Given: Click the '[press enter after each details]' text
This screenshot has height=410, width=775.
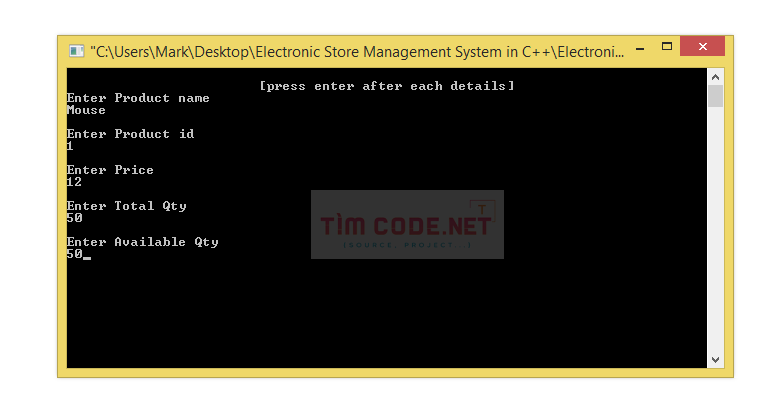Looking at the screenshot, I should (387, 86).
